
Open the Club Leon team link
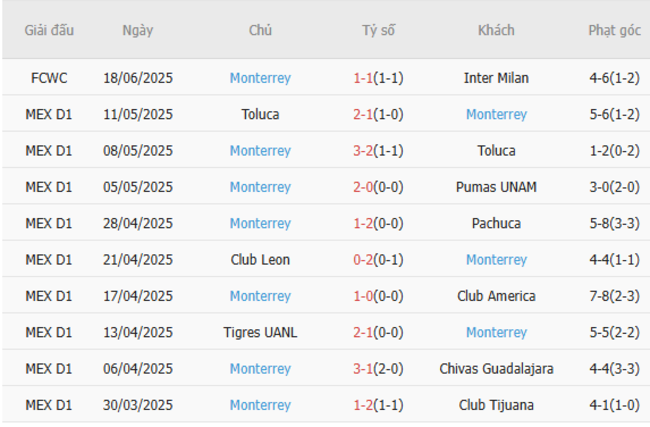point(260,260)
